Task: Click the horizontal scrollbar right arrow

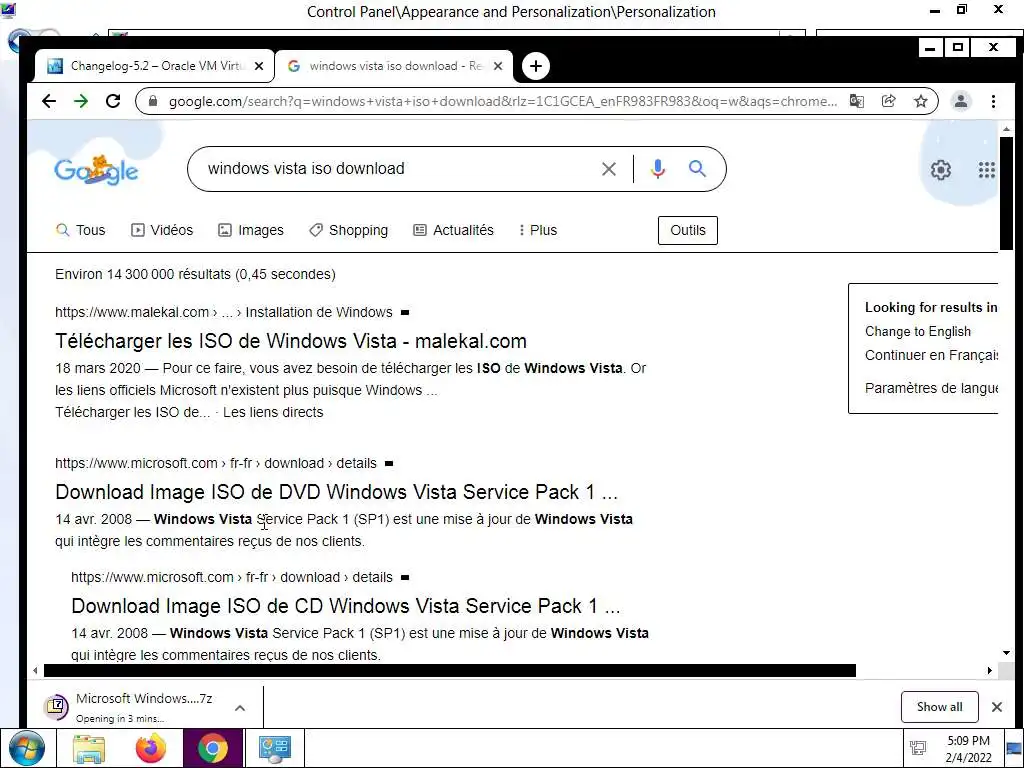Action: [x=989, y=670]
